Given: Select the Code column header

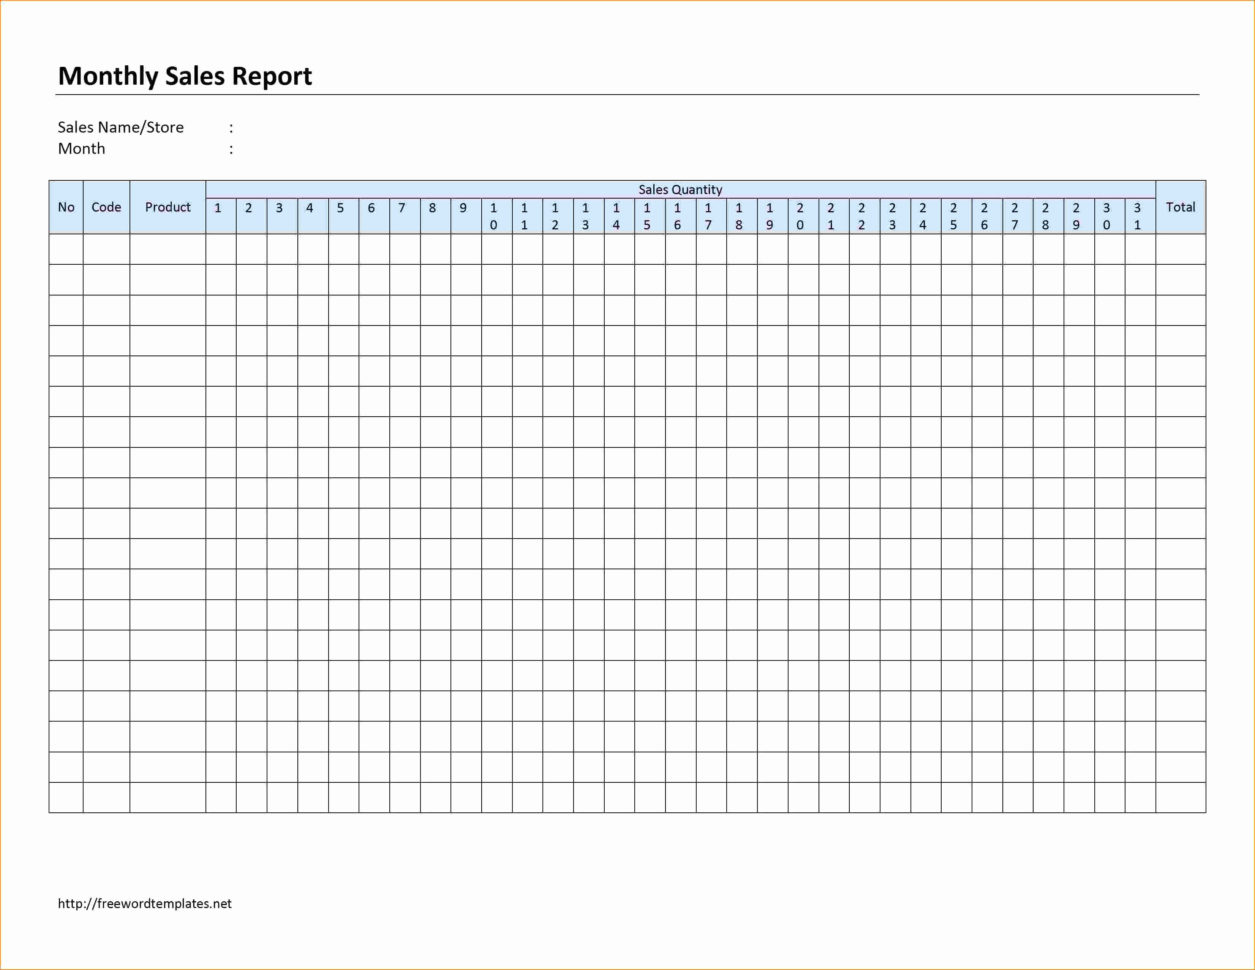Looking at the screenshot, I should coord(106,207).
